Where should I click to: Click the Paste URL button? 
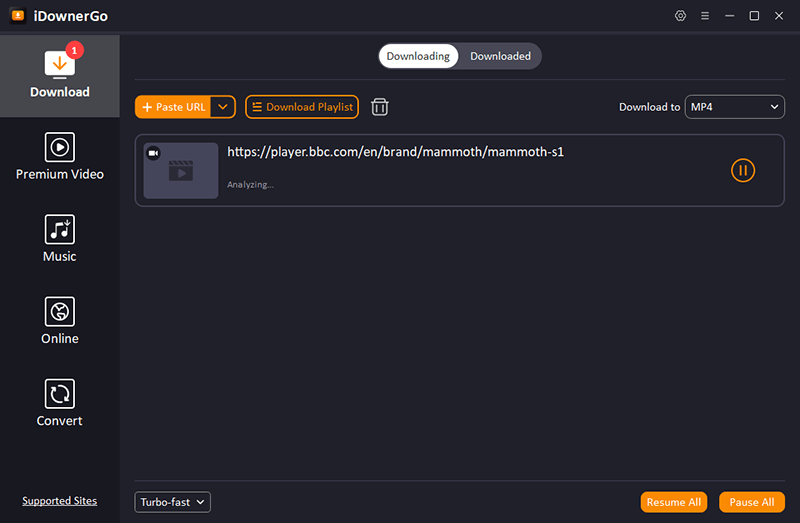click(x=174, y=107)
